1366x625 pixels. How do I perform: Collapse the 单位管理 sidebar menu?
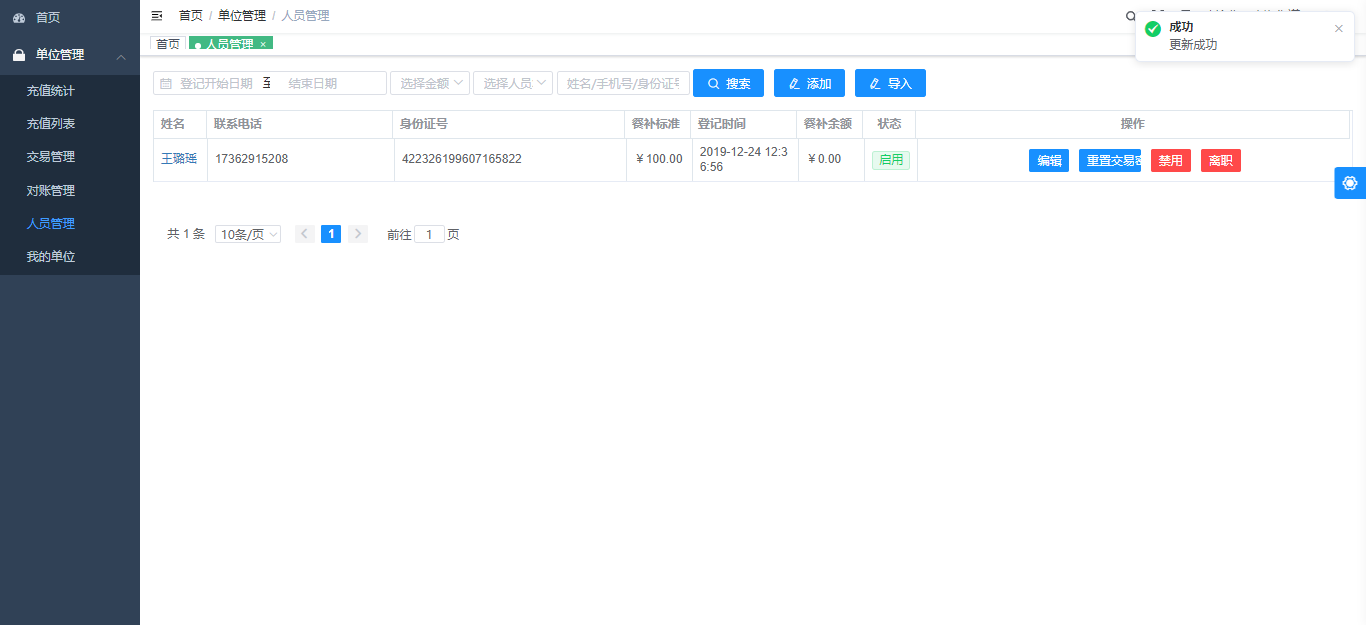coord(121,56)
